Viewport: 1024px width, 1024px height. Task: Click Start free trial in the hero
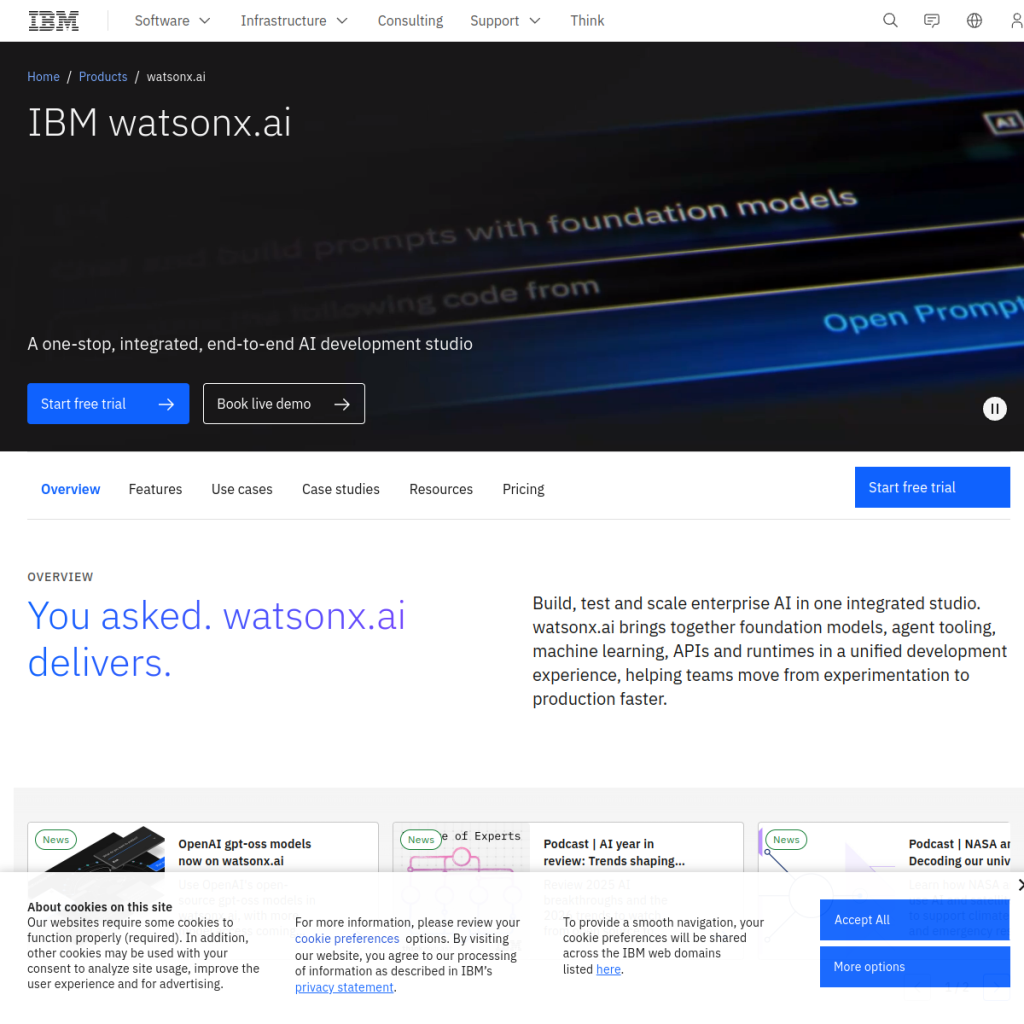pos(108,404)
